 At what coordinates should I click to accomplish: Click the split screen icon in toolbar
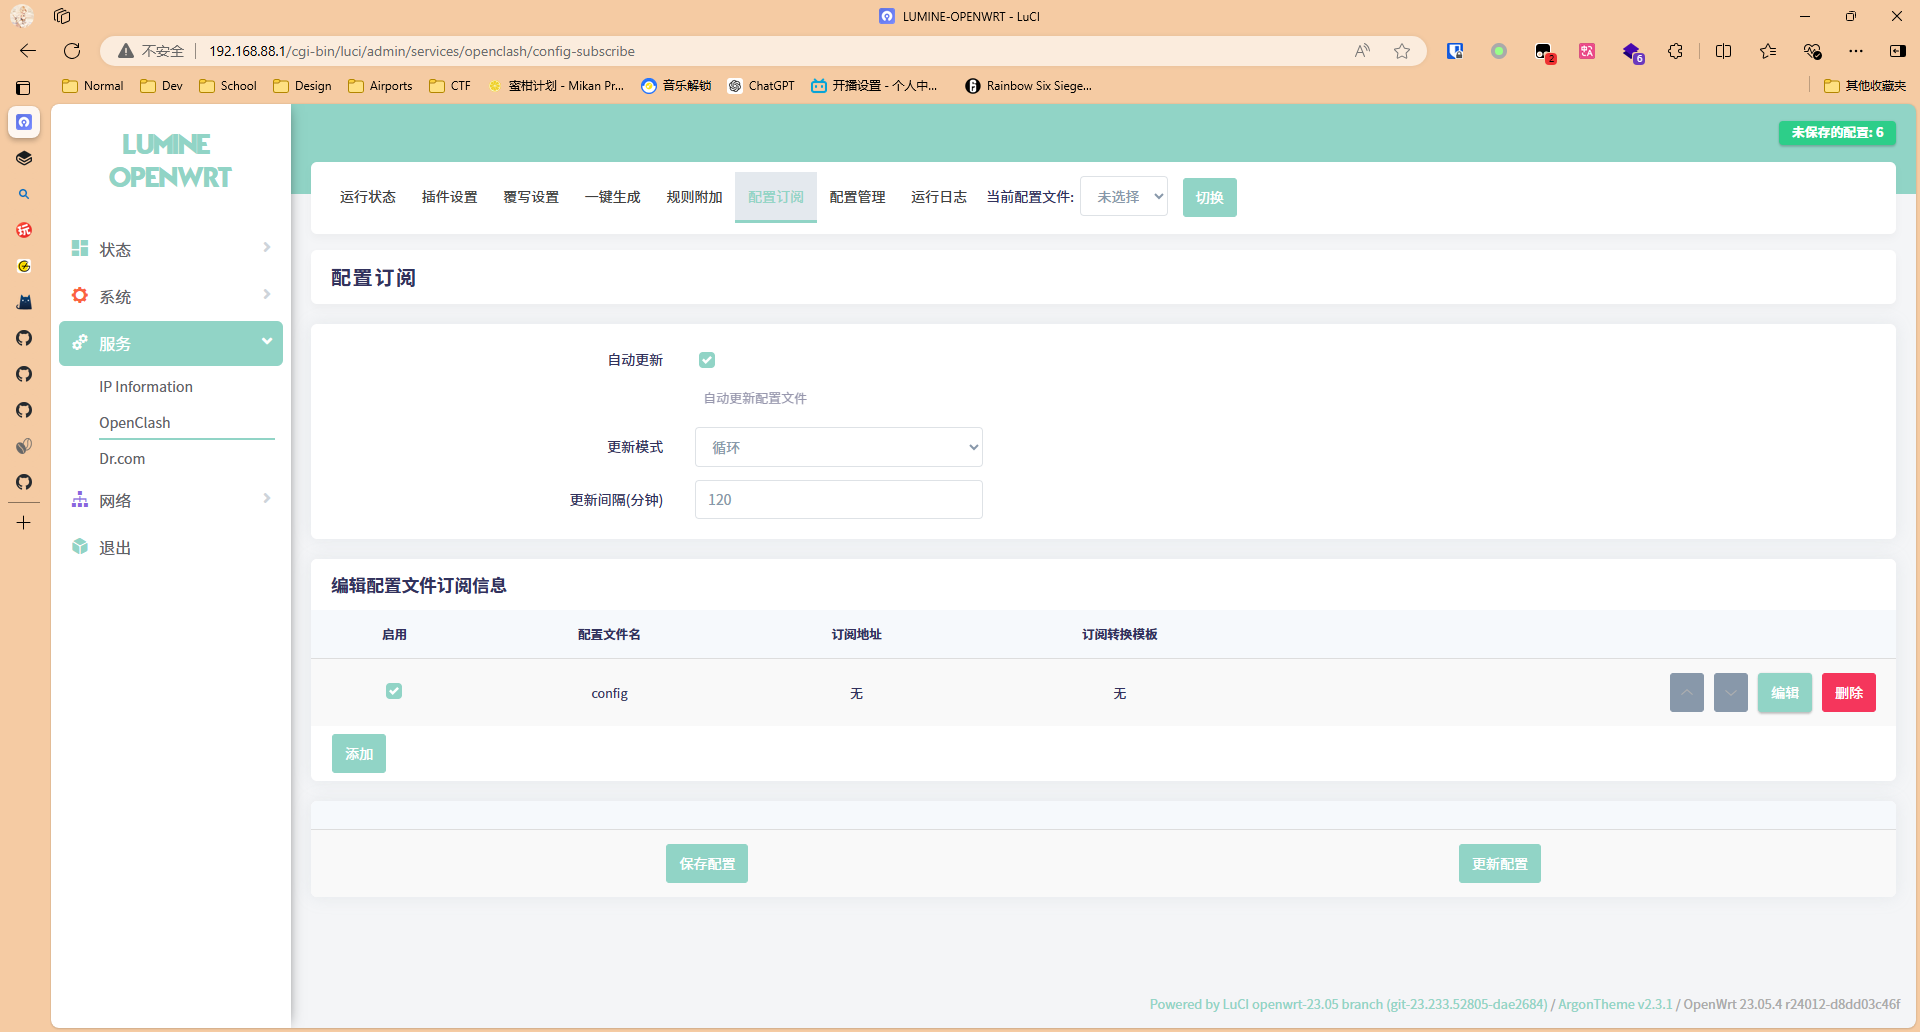[x=1723, y=51]
